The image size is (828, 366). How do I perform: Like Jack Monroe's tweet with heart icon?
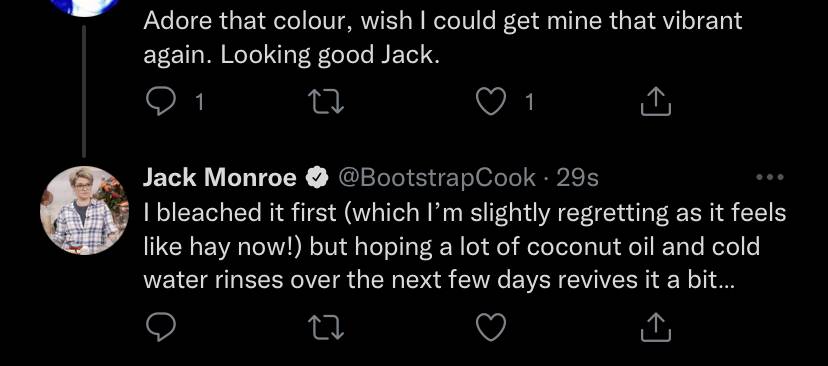click(491, 327)
